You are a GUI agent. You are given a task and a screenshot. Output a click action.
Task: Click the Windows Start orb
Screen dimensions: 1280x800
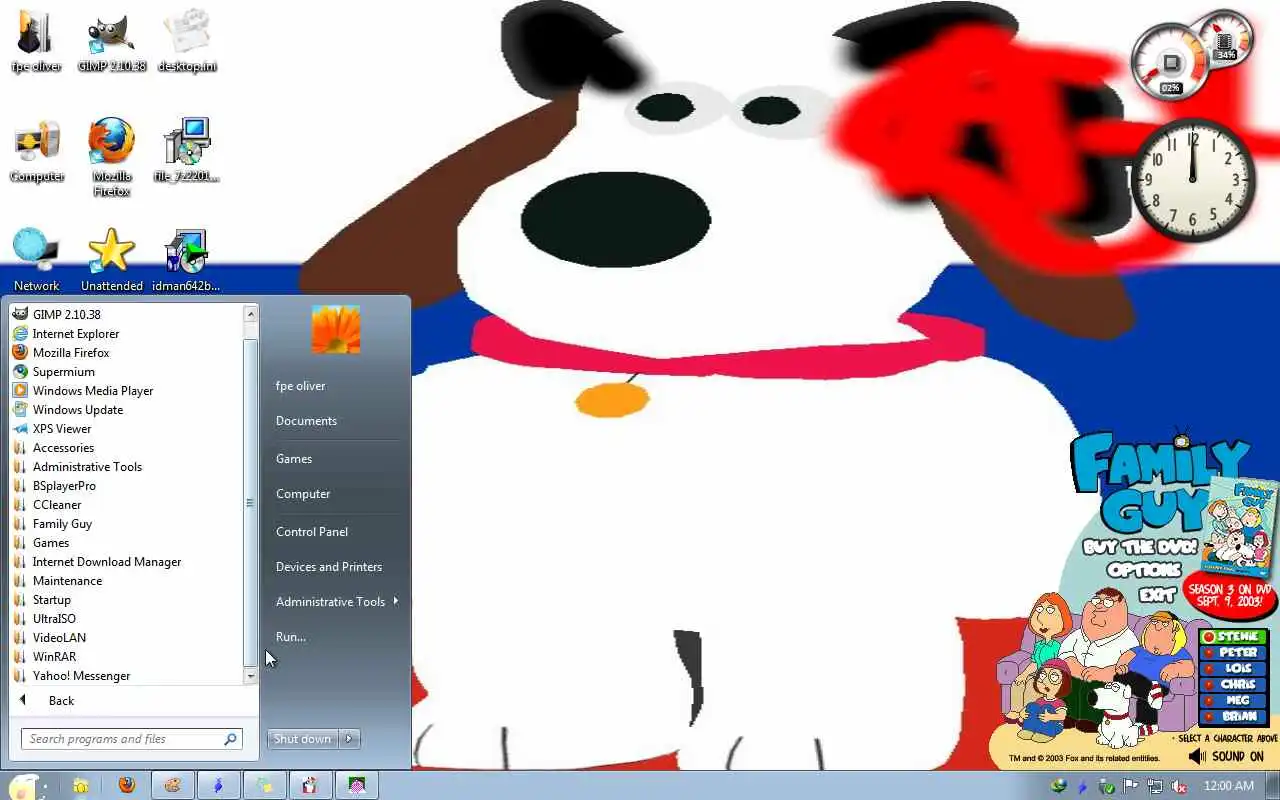24,786
